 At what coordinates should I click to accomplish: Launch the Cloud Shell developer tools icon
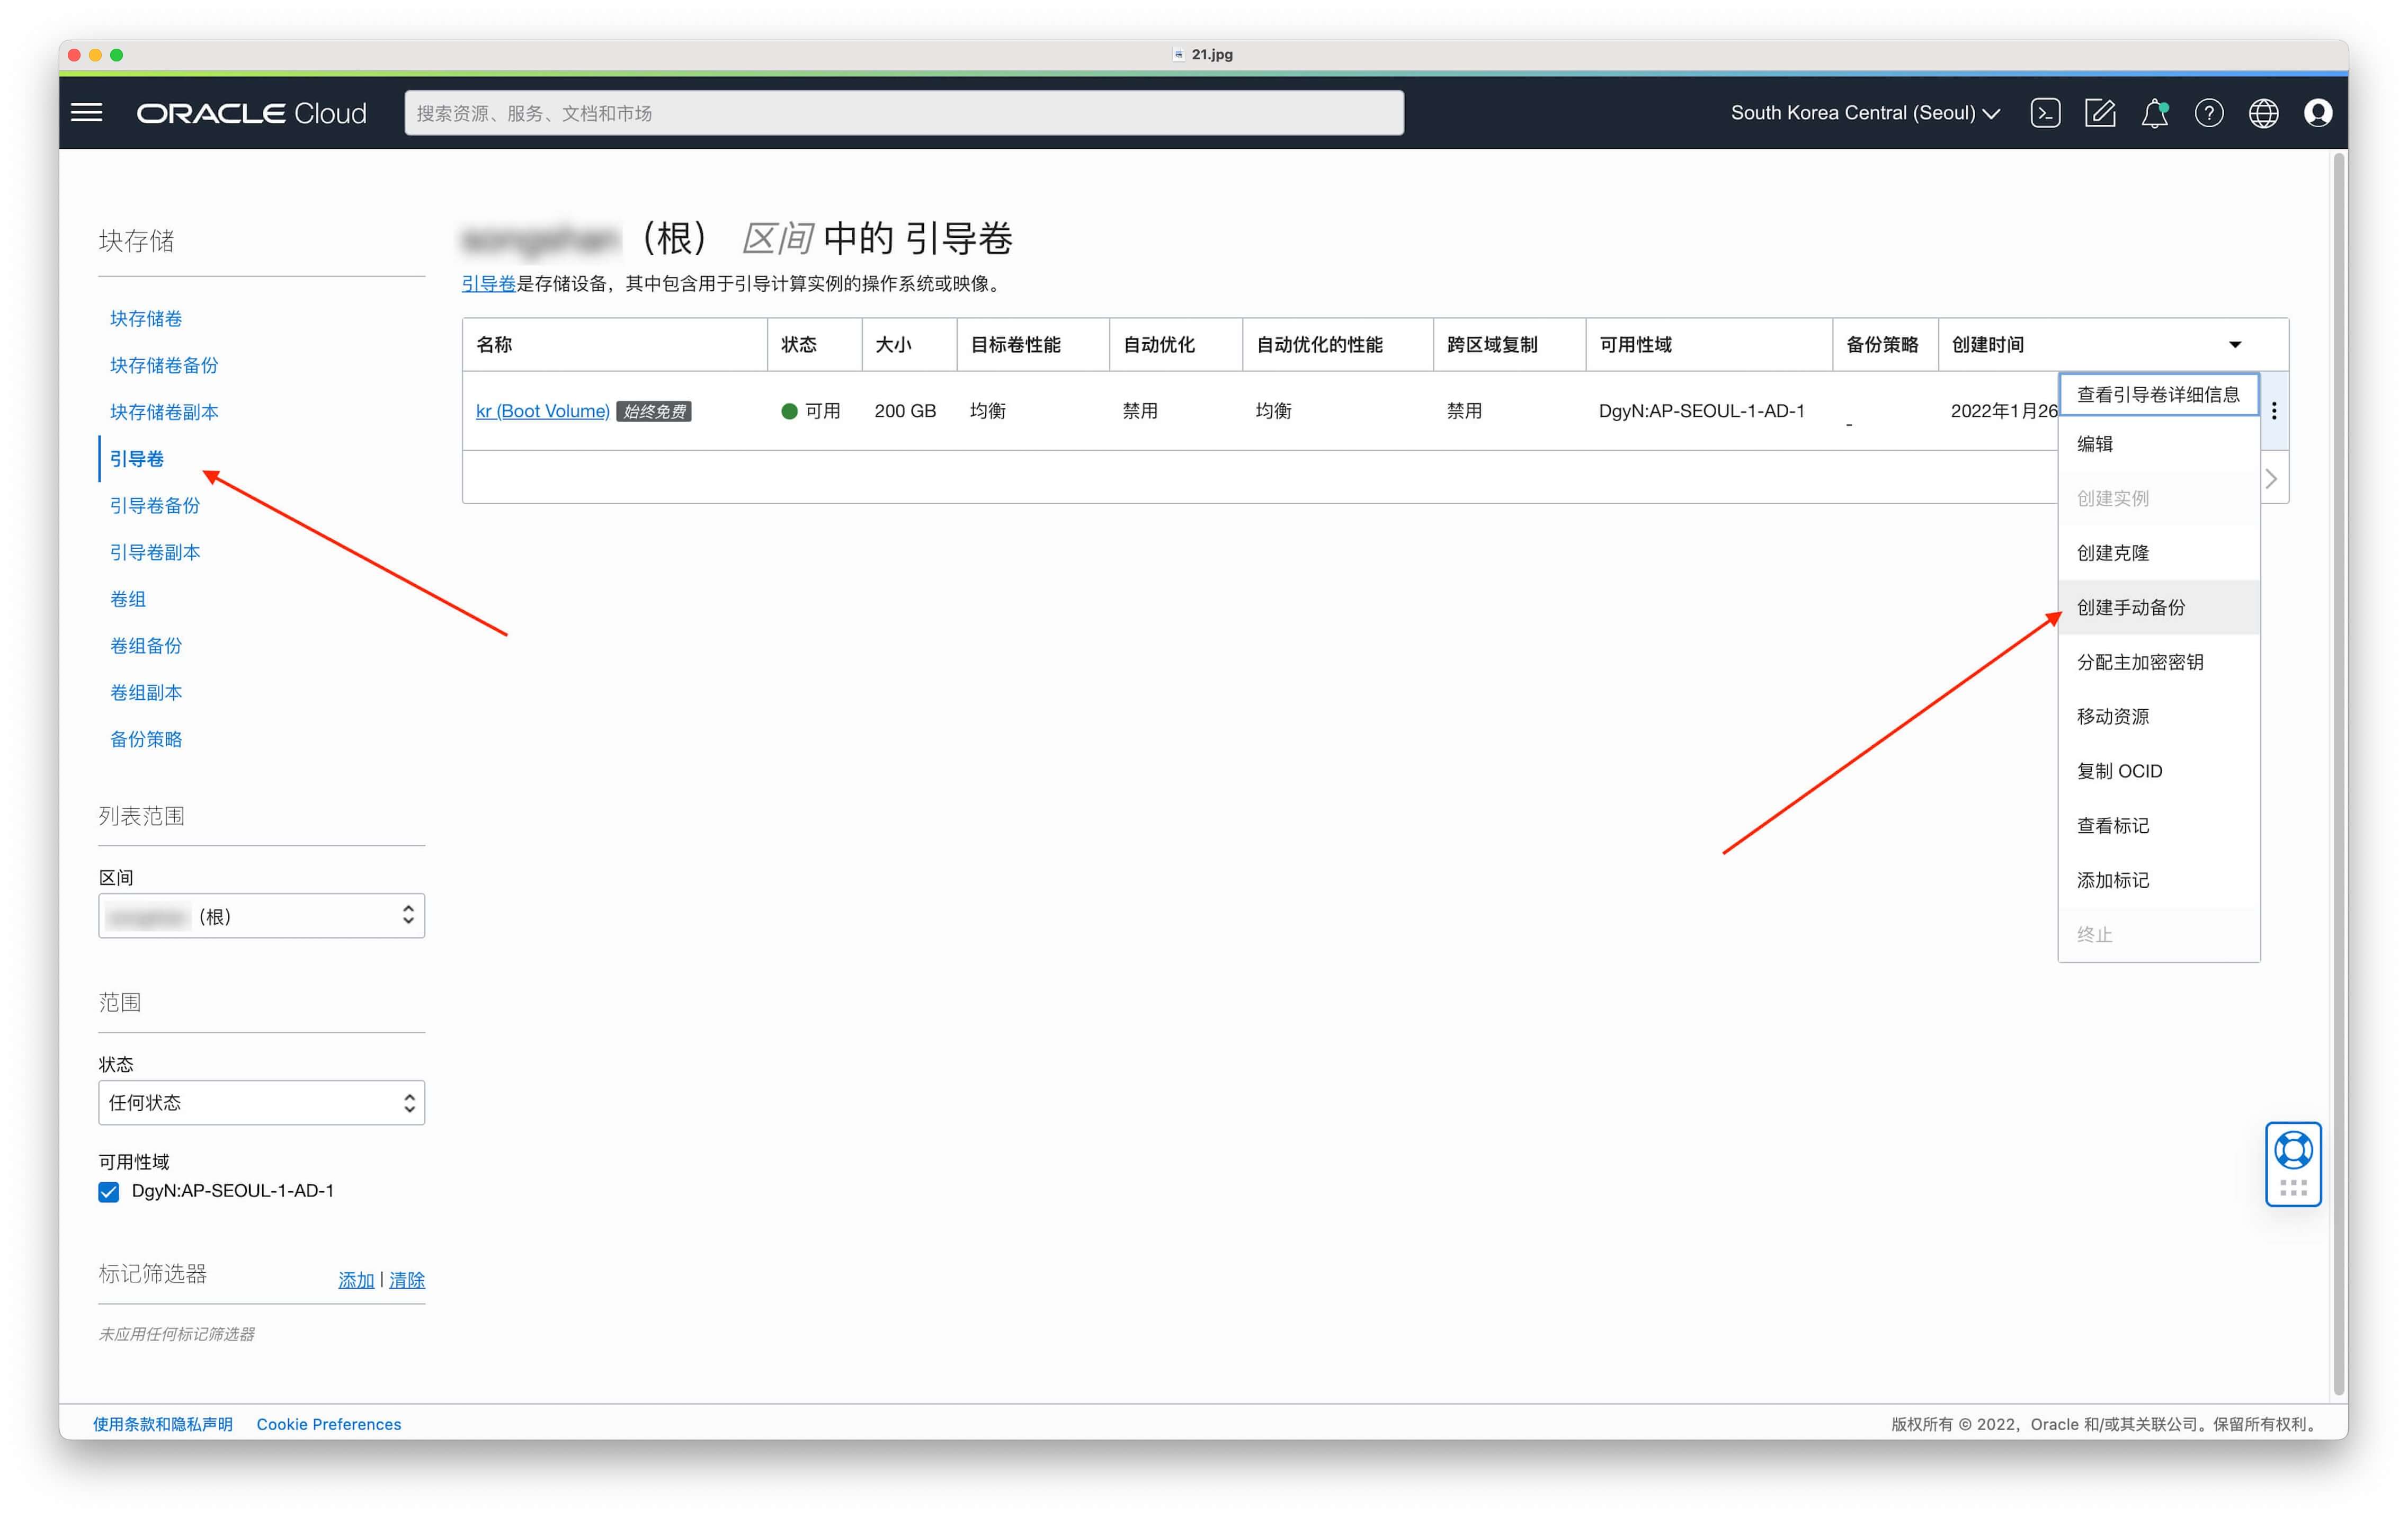coord(2045,113)
